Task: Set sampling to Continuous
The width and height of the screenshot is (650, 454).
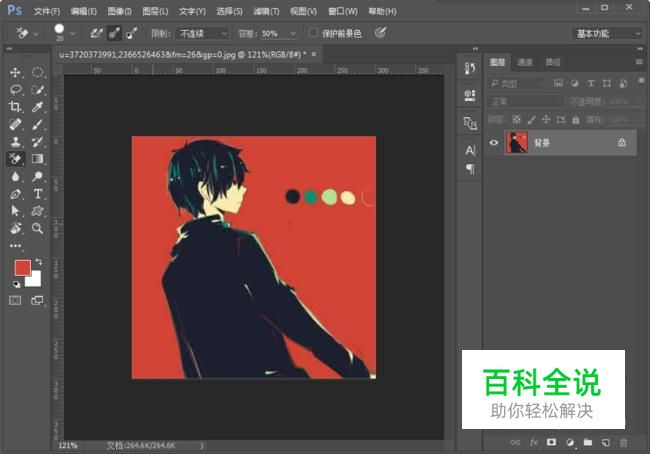Action: (97, 33)
